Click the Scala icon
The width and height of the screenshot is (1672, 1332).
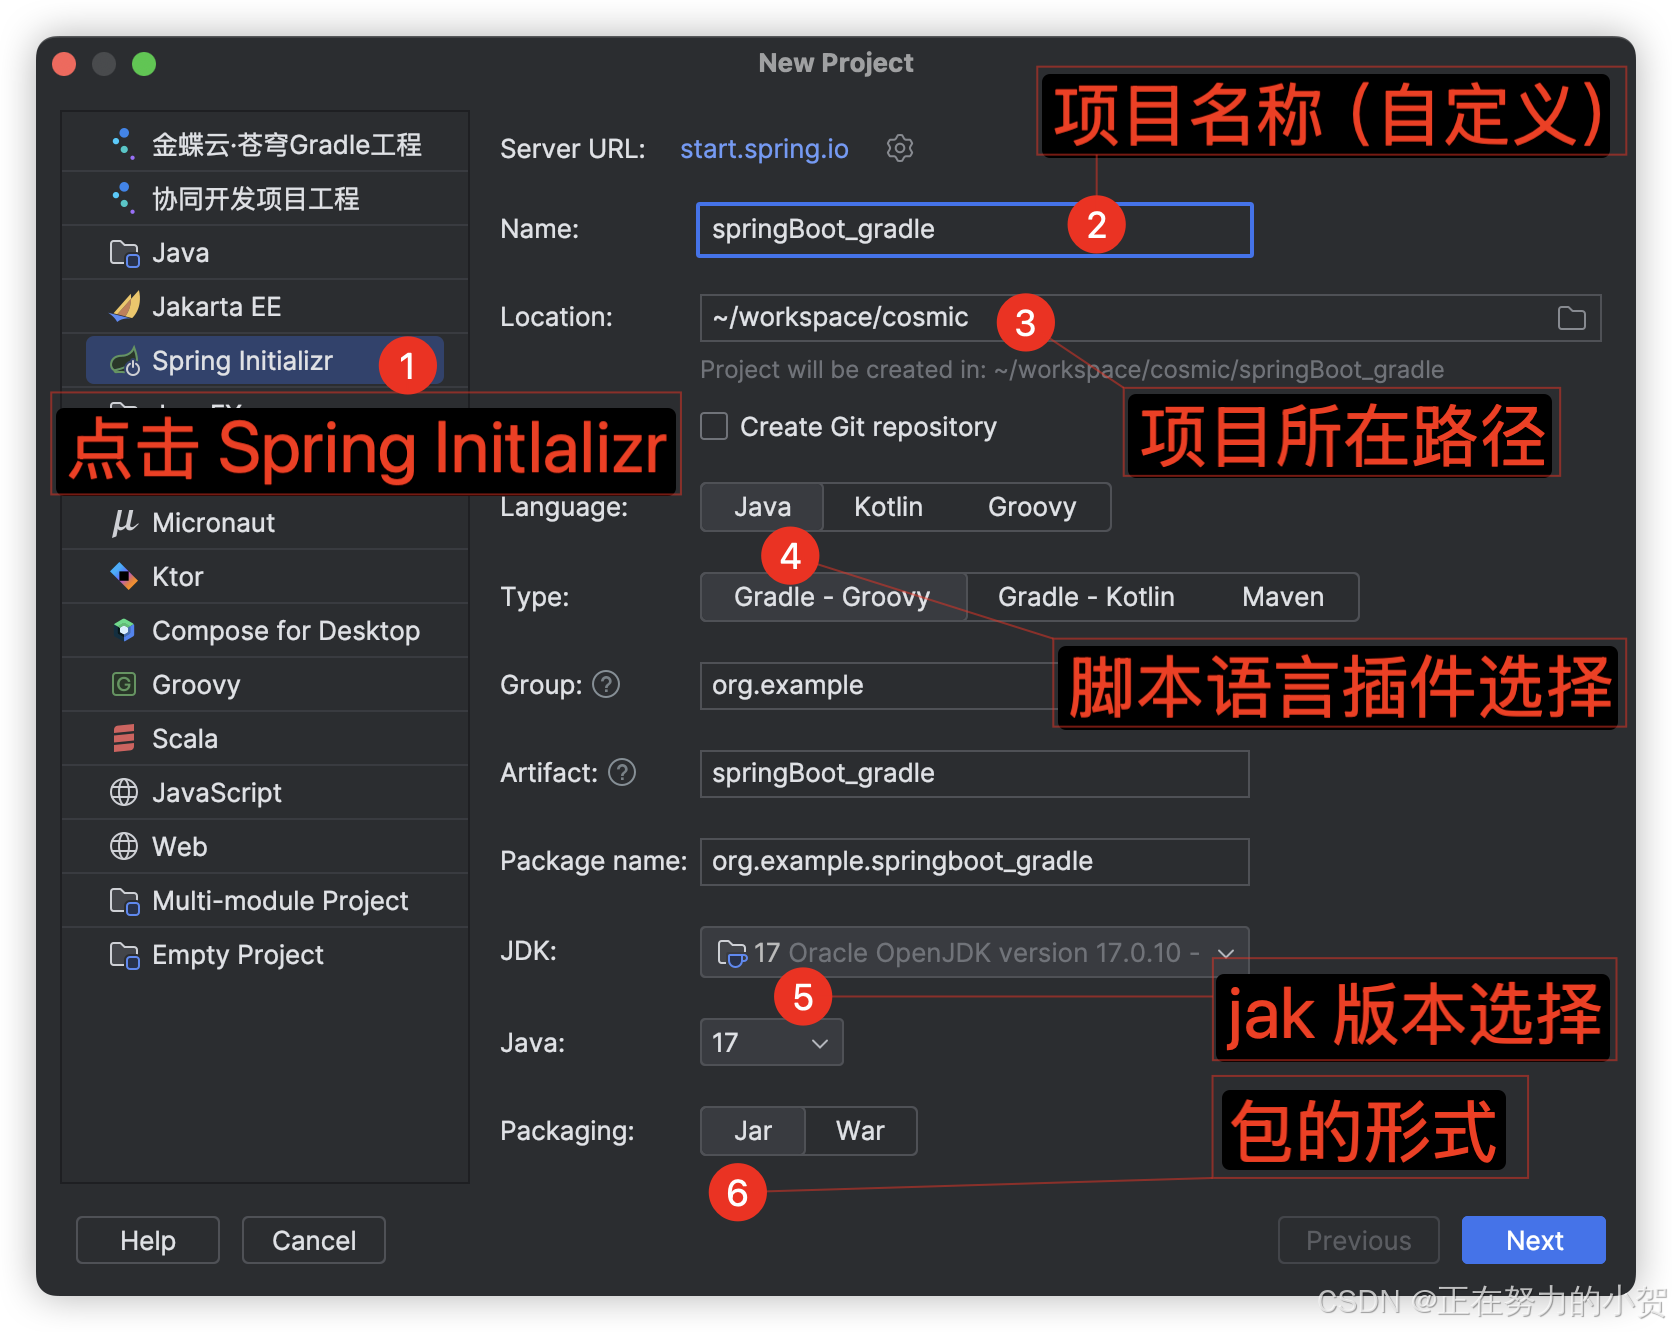click(124, 738)
